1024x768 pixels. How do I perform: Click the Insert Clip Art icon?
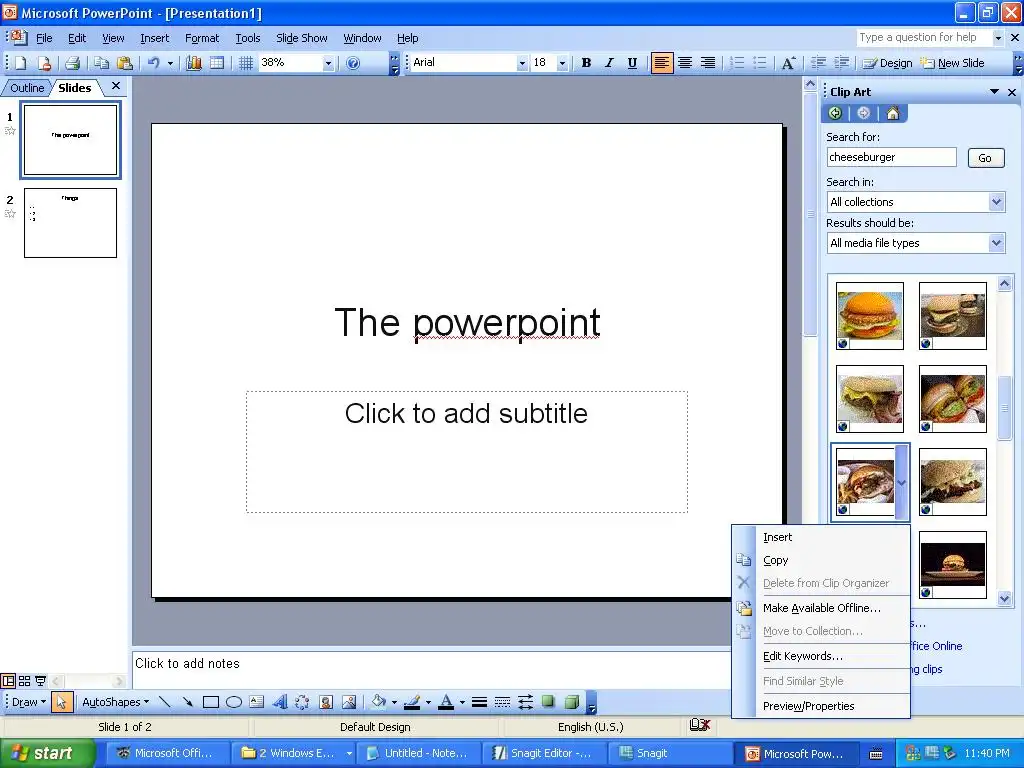click(x=325, y=702)
